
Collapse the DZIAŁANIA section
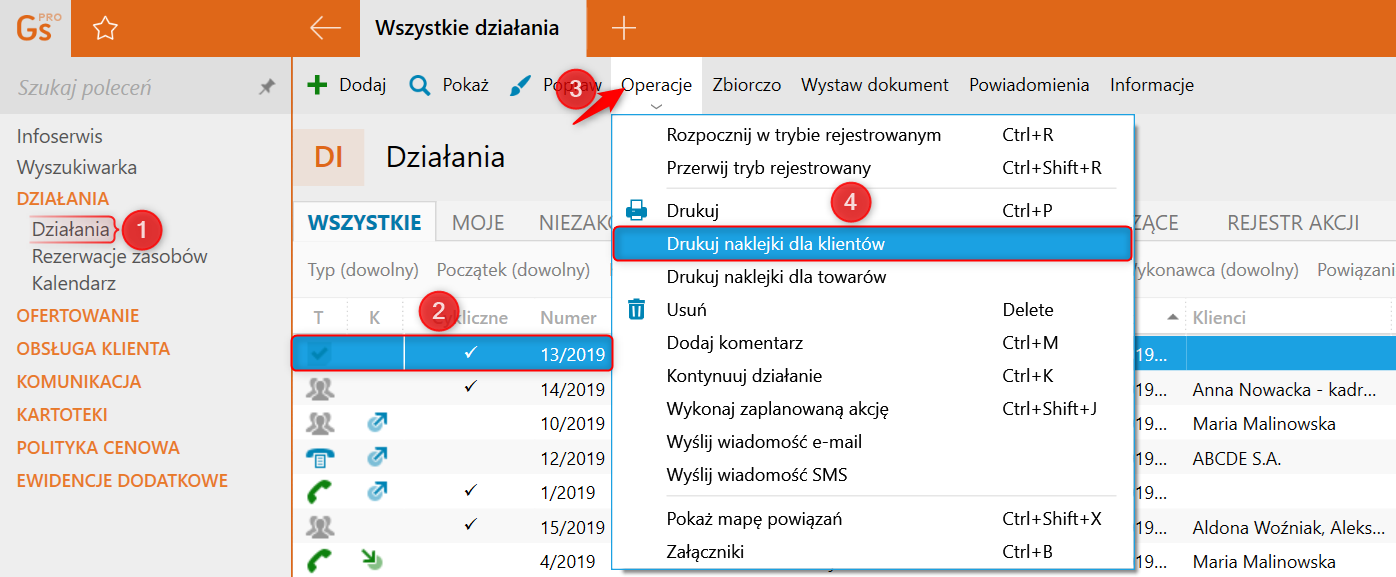coord(63,199)
